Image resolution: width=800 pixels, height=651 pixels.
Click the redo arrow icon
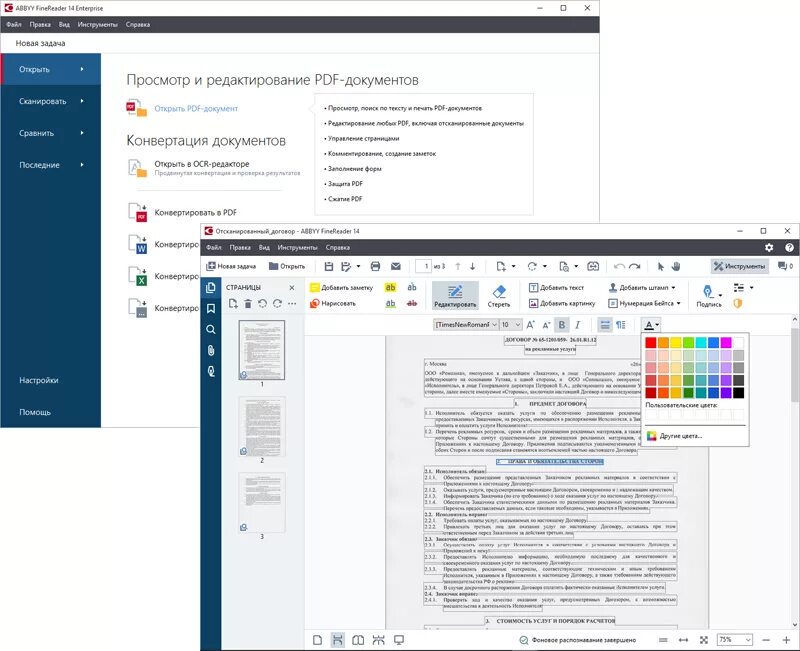pyautogui.click(x=635, y=266)
